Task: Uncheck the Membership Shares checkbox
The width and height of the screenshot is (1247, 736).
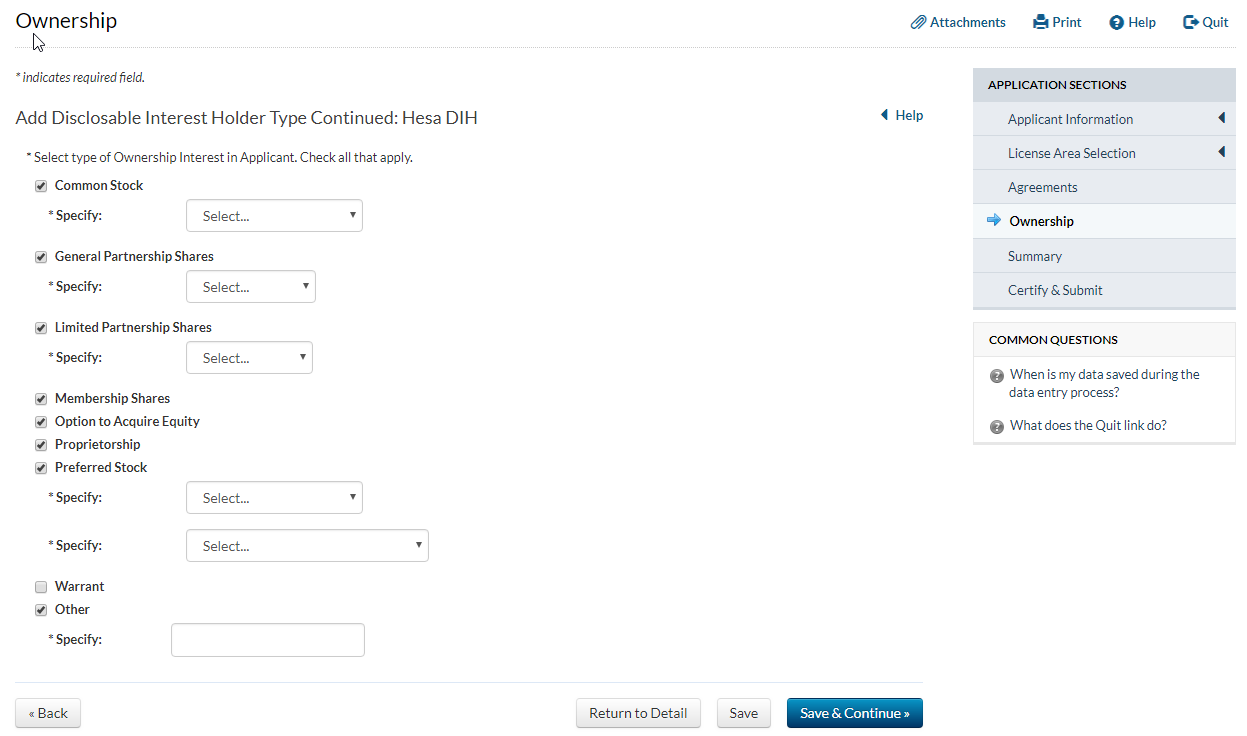Action: tap(41, 399)
